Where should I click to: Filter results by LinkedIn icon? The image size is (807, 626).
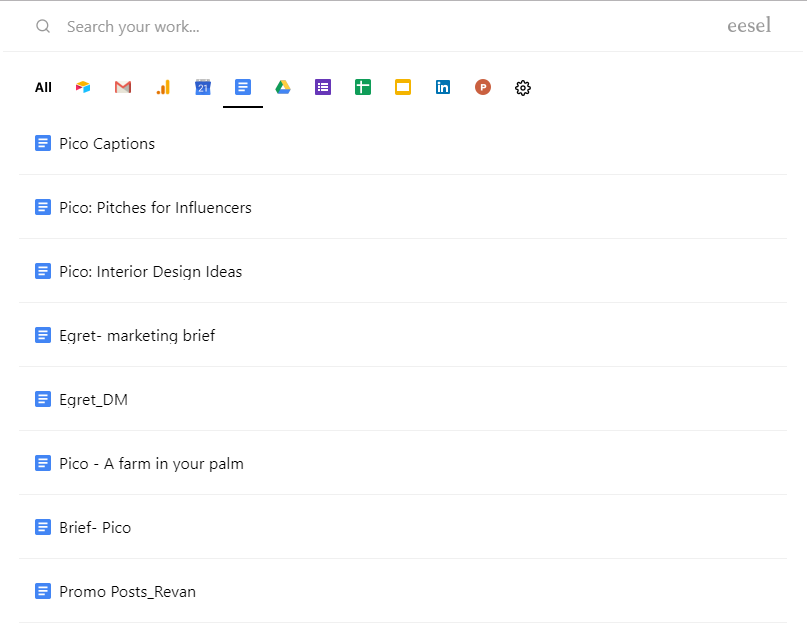point(443,88)
